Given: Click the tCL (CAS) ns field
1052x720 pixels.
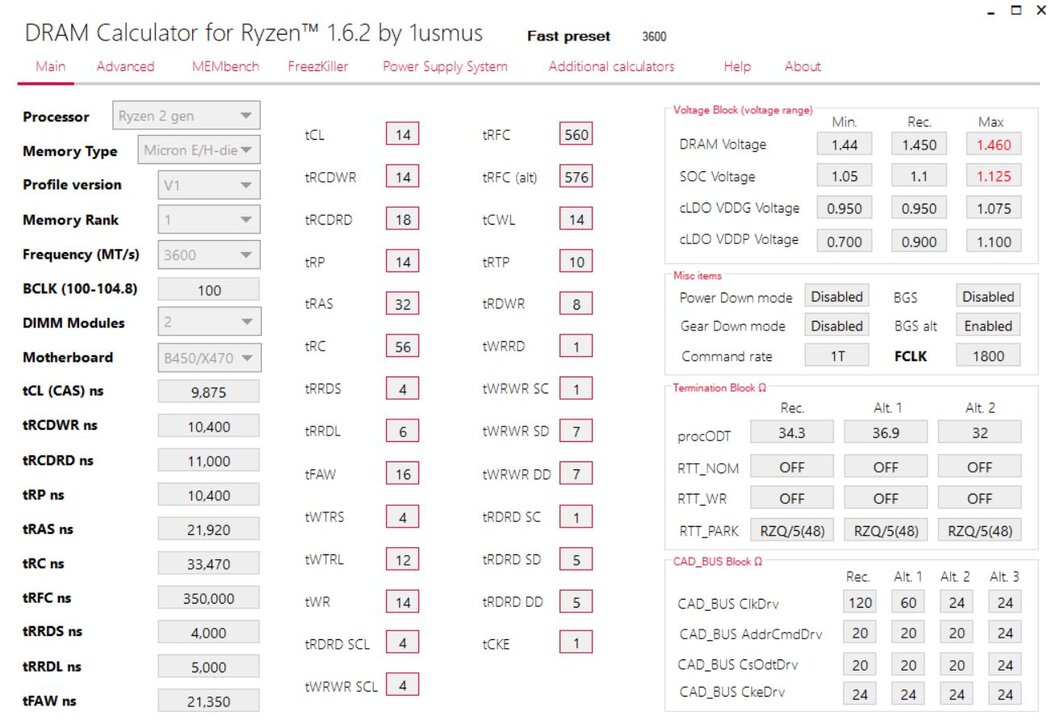Looking at the screenshot, I should click(x=209, y=391).
